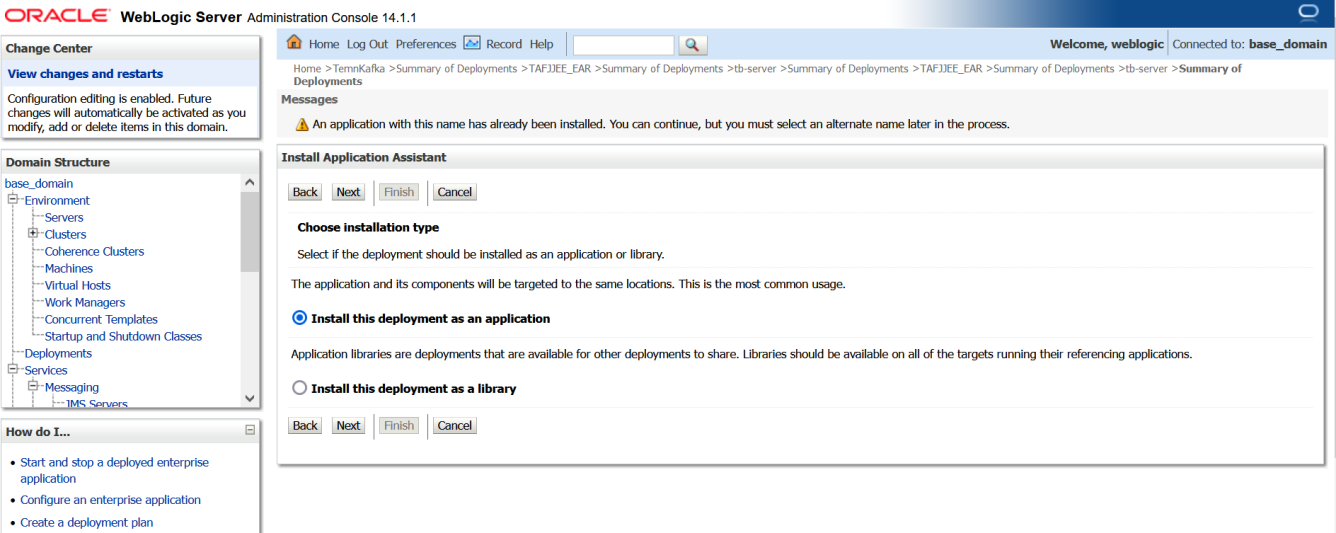This screenshot has width=1336, height=533.
Task: Open Preferences from the top toolbar
Action: point(425,44)
